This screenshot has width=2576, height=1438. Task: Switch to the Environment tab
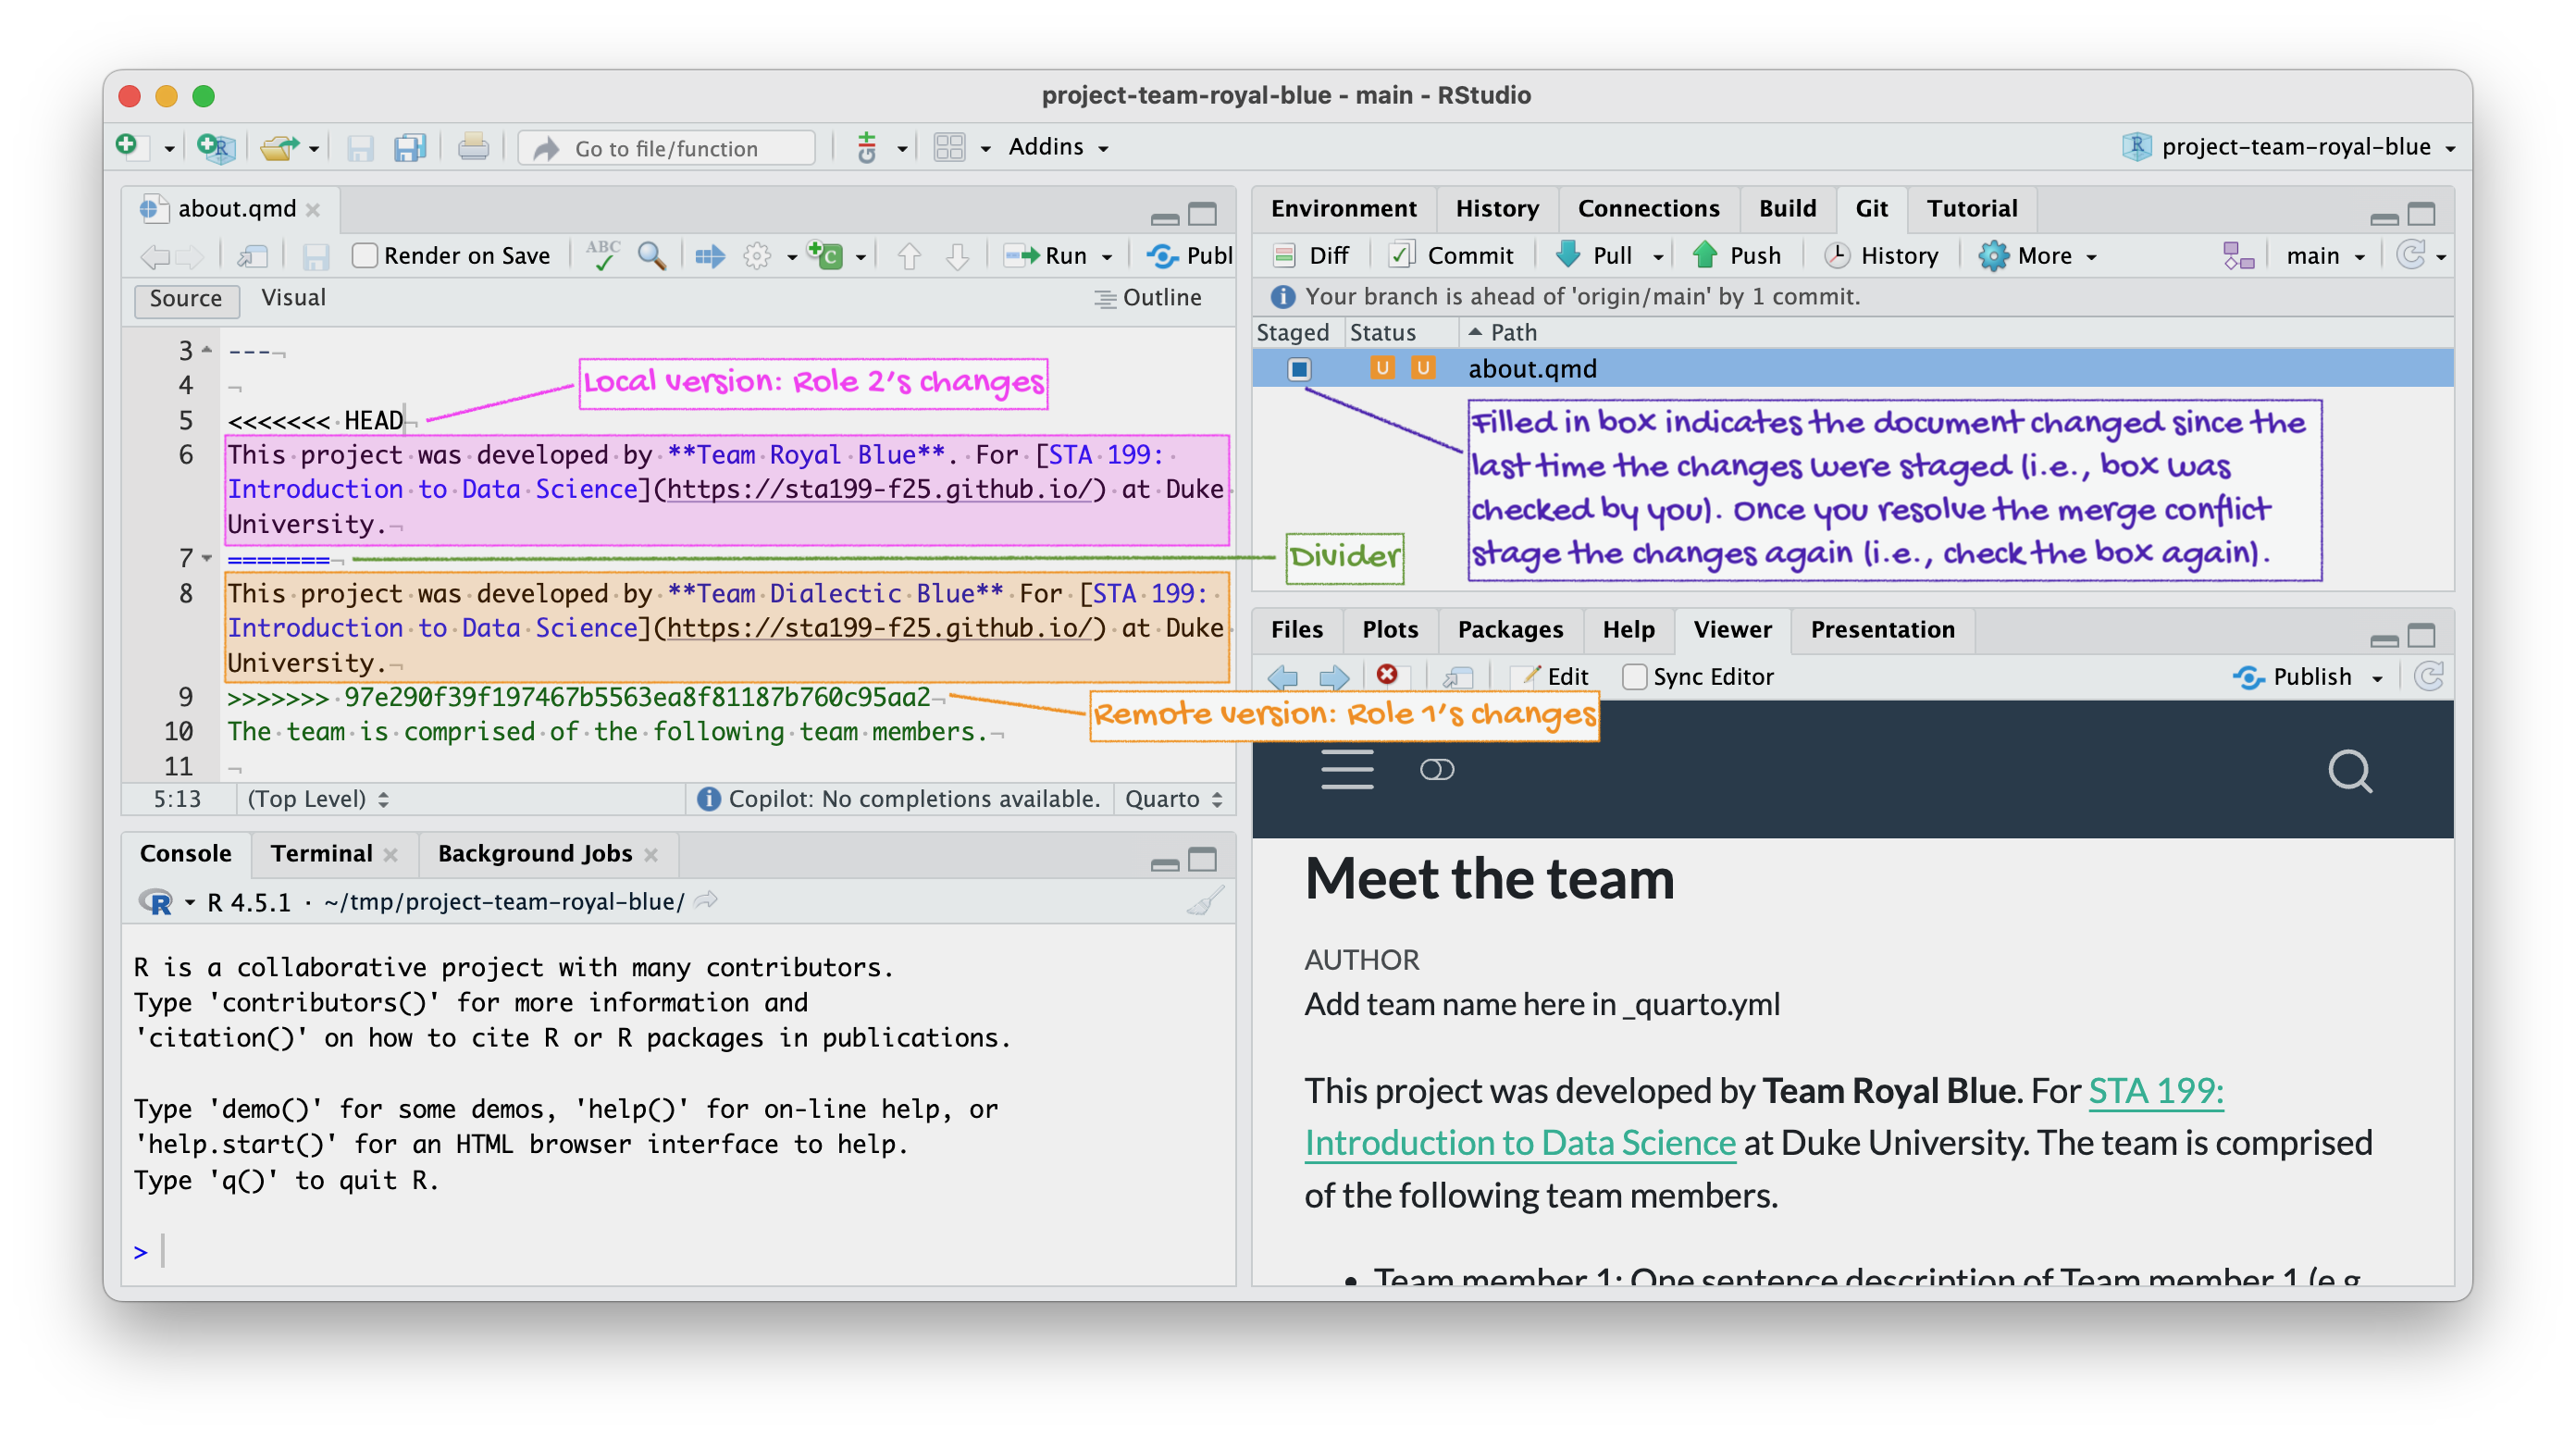[1343, 208]
